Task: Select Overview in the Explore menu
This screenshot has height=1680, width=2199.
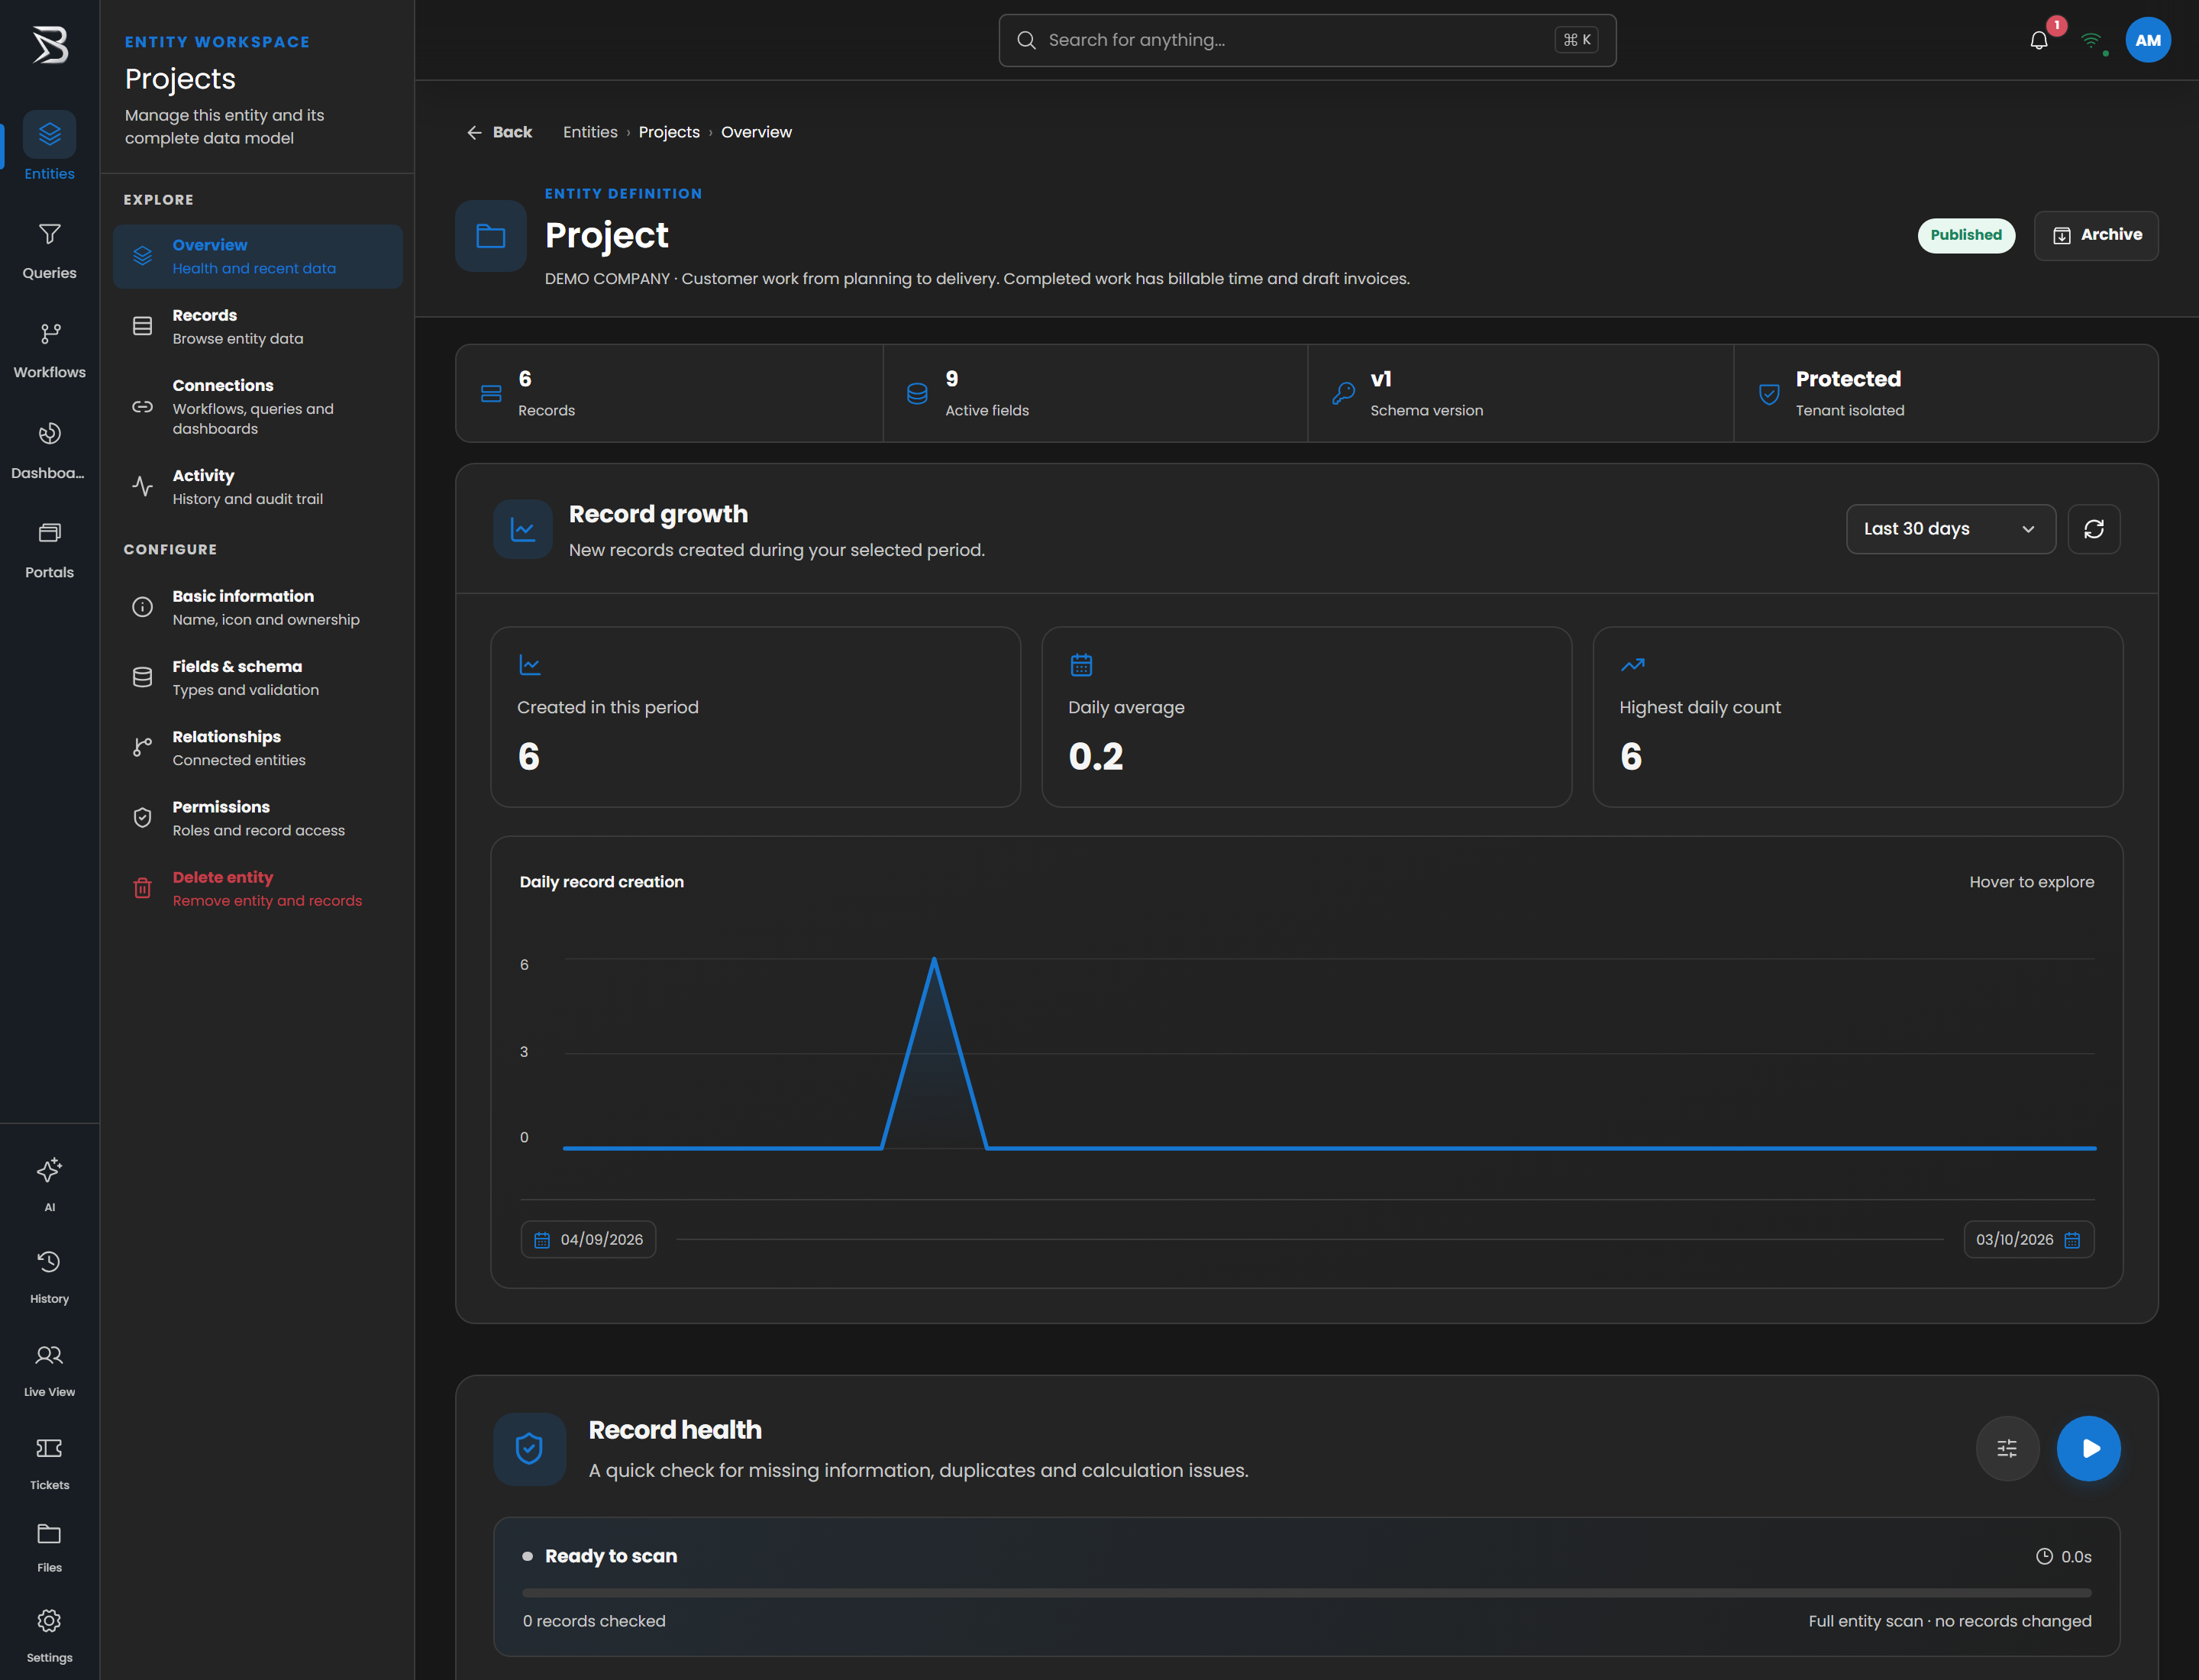Action: pos(258,256)
